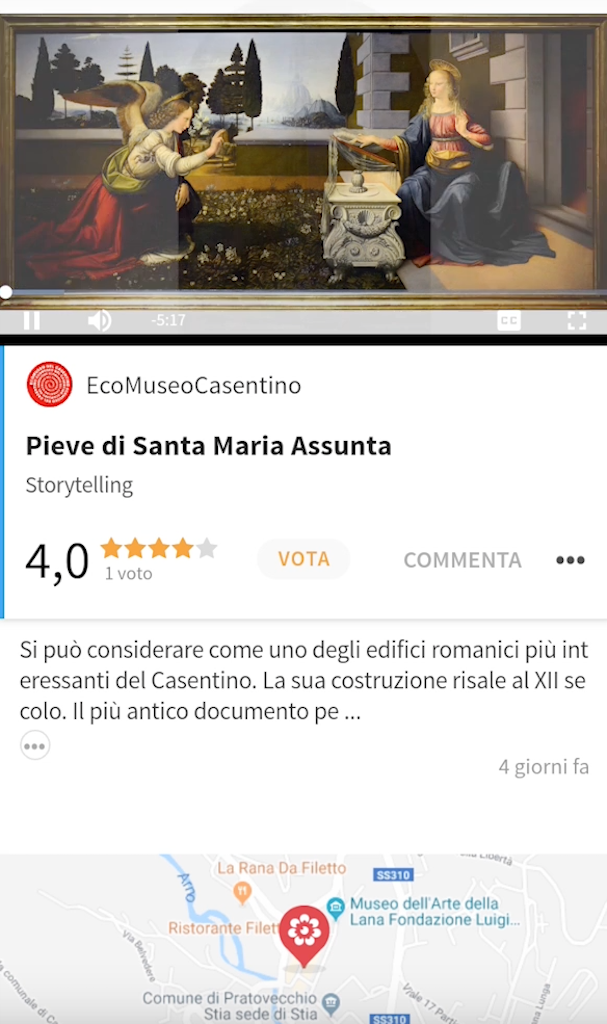Toggle closed captions CC button
Screen dimensions: 607x1024
point(509,321)
